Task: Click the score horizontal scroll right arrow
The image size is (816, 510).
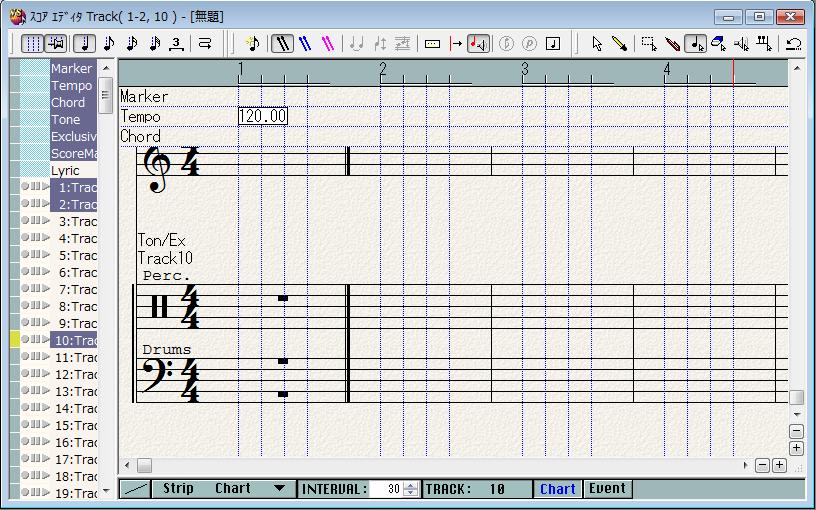Action: pos(746,465)
